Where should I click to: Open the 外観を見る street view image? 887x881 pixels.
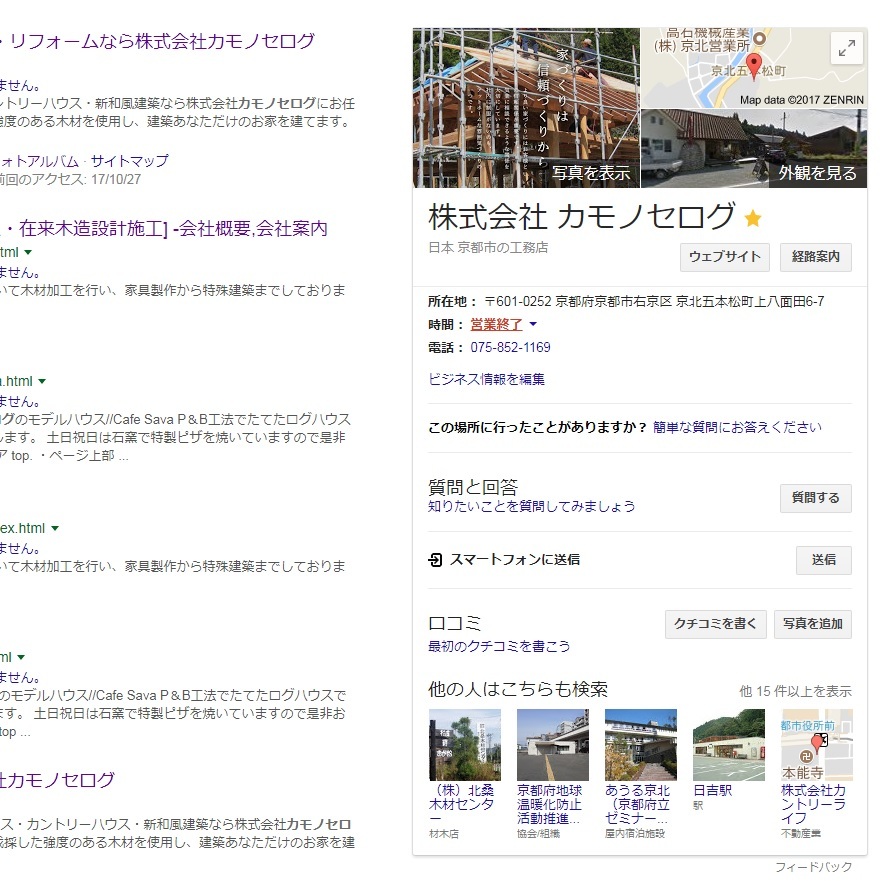click(753, 148)
